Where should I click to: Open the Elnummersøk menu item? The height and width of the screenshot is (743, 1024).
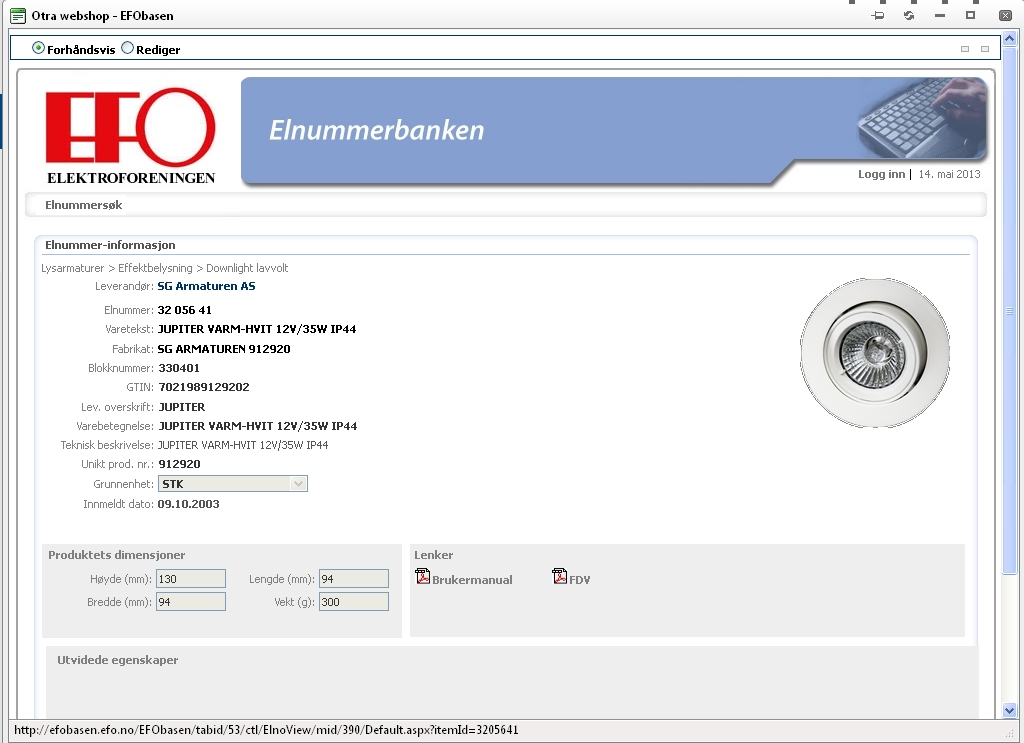(84, 205)
